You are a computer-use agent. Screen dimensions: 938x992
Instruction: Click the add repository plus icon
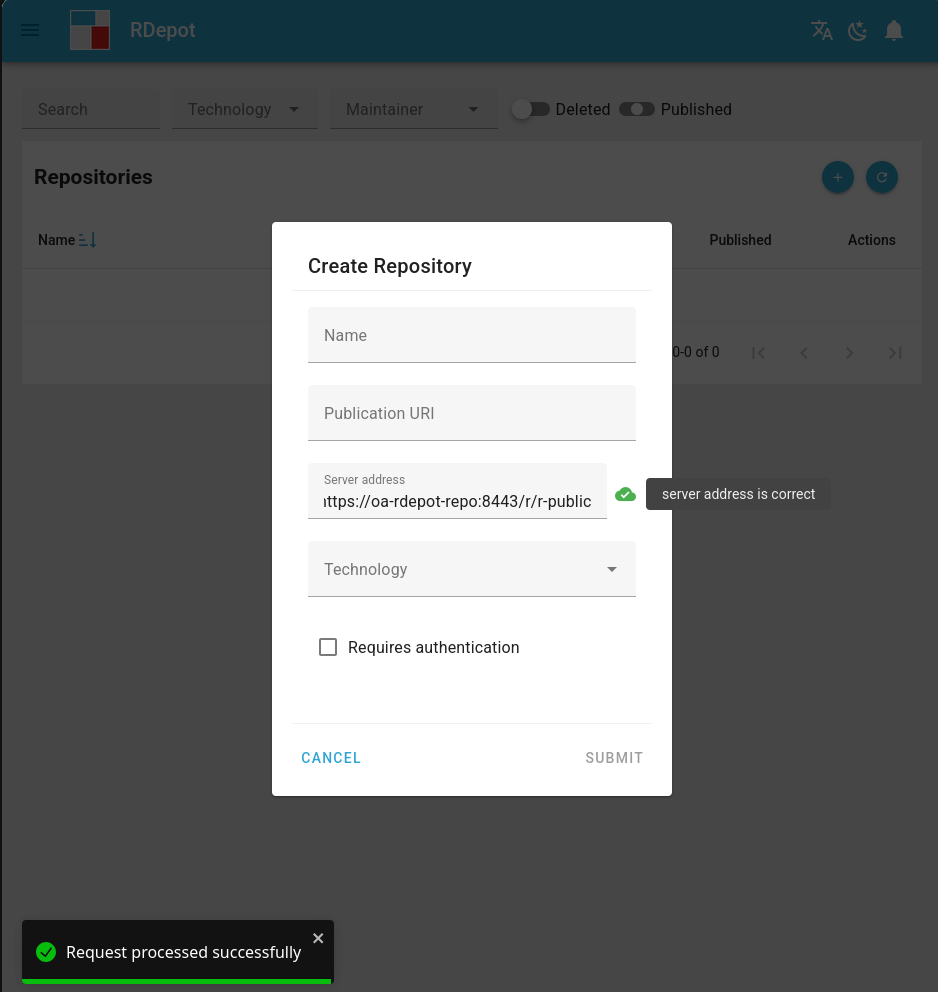coord(838,177)
